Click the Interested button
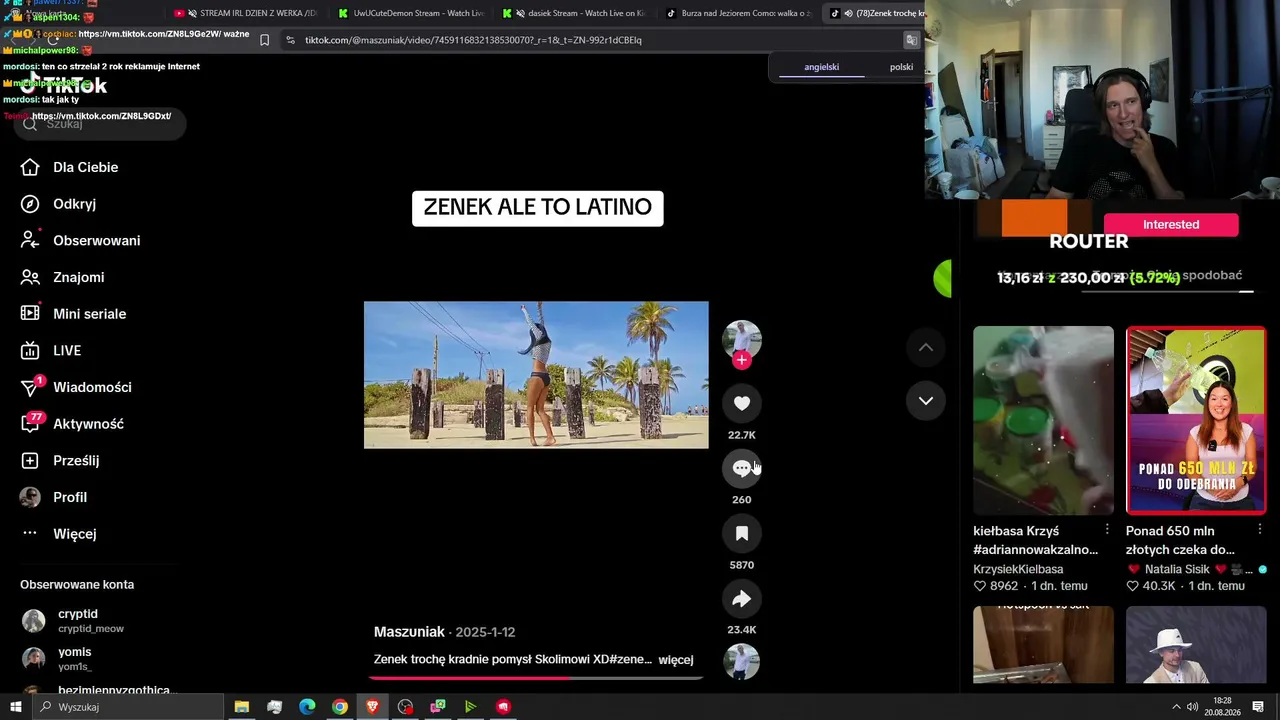Image resolution: width=1280 pixels, height=720 pixels. 1171,225
